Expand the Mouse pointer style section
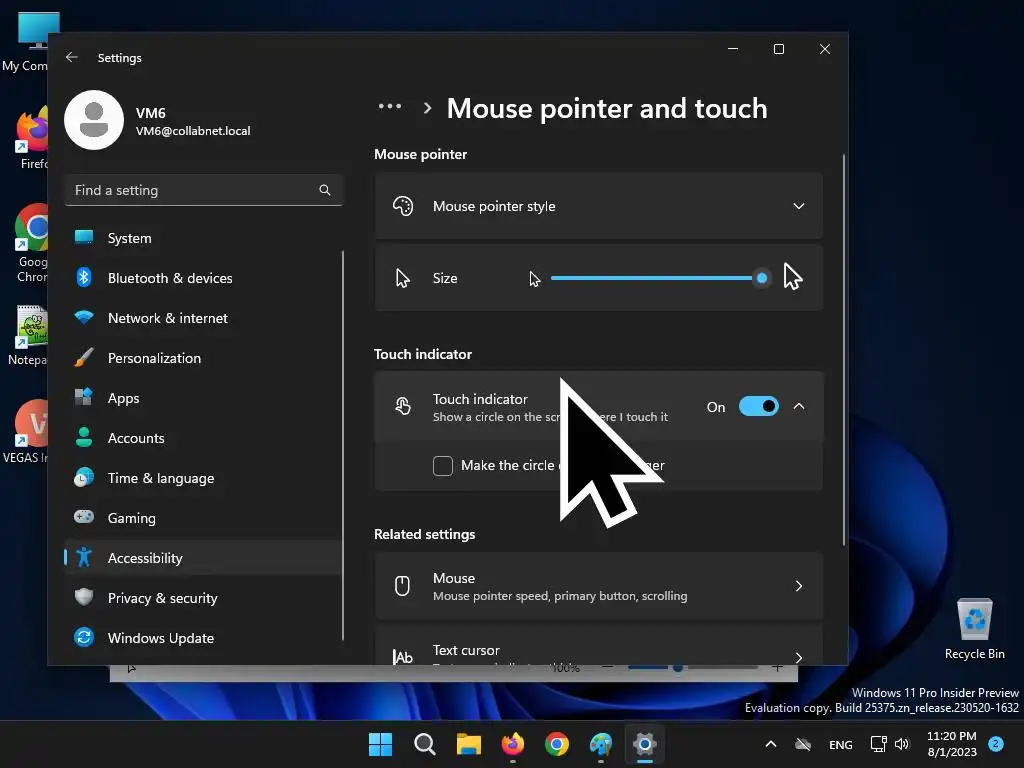1024x768 pixels. click(x=799, y=206)
